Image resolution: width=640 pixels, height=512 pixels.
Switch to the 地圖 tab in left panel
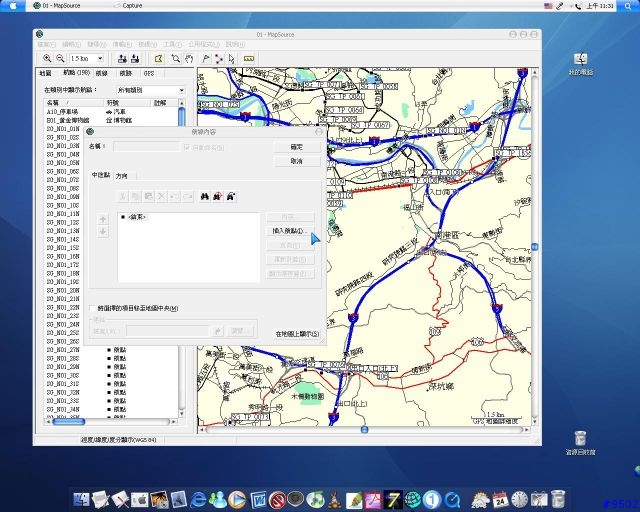tap(45, 73)
